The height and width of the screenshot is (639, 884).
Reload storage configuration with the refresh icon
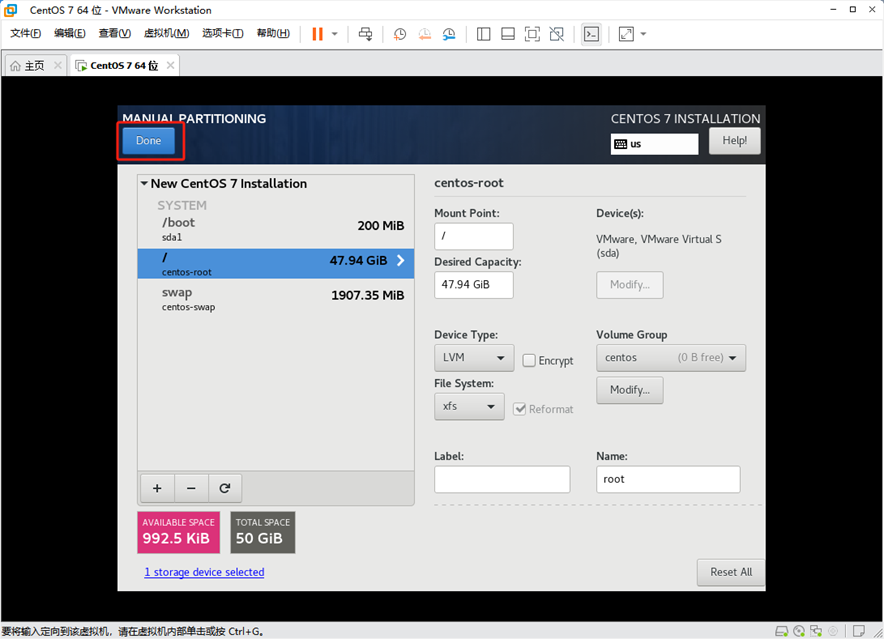click(225, 488)
